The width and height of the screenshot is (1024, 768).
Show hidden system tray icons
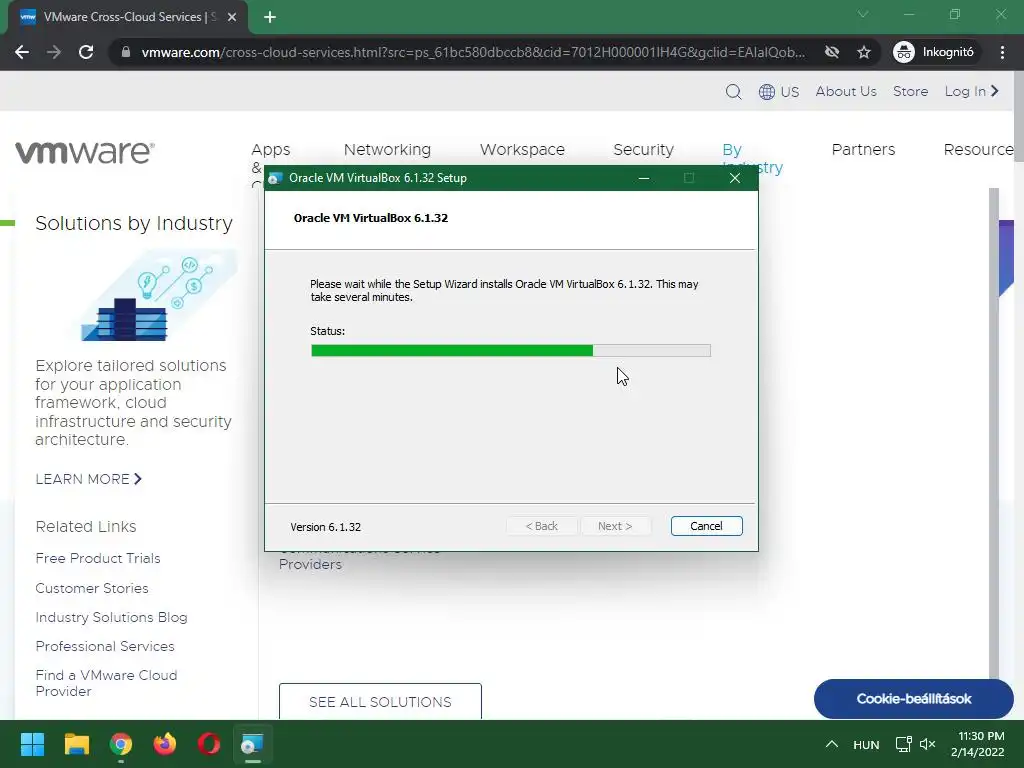pyautogui.click(x=831, y=744)
